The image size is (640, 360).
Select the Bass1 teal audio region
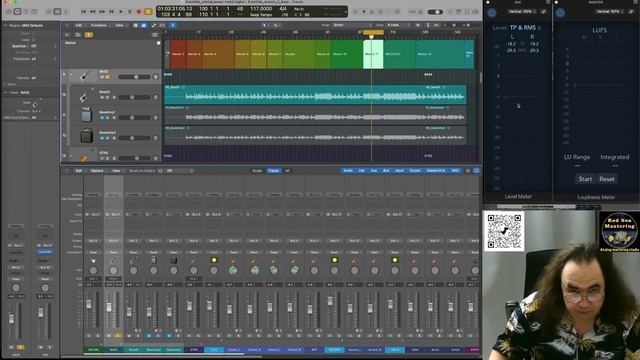click(x=315, y=95)
